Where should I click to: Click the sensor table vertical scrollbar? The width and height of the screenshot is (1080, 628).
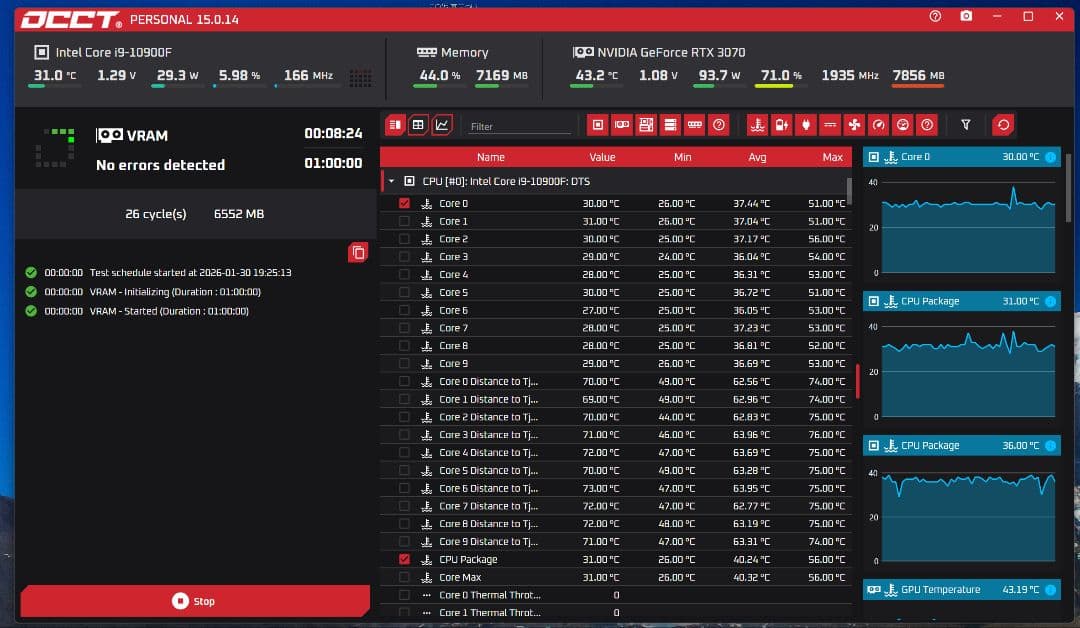(x=850, y=190)
